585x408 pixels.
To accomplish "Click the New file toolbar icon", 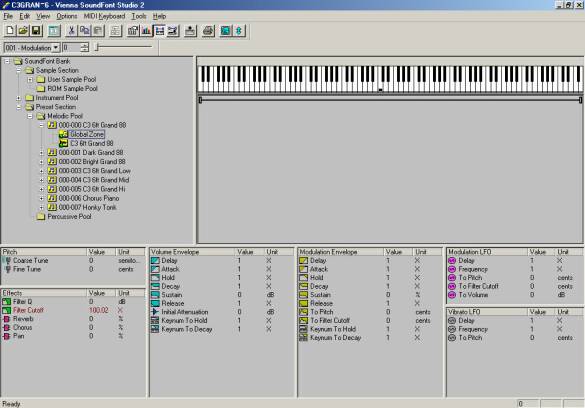I will [10, 31].
